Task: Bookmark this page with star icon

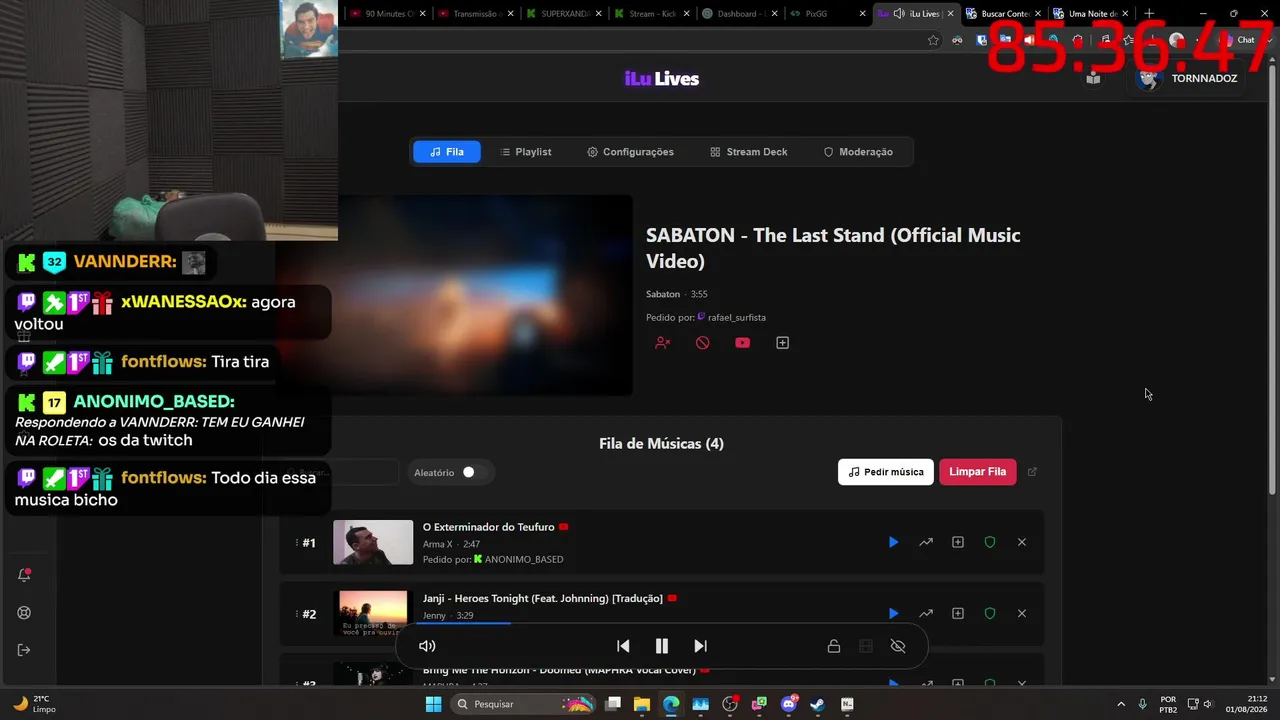Action: click(933, 40)
